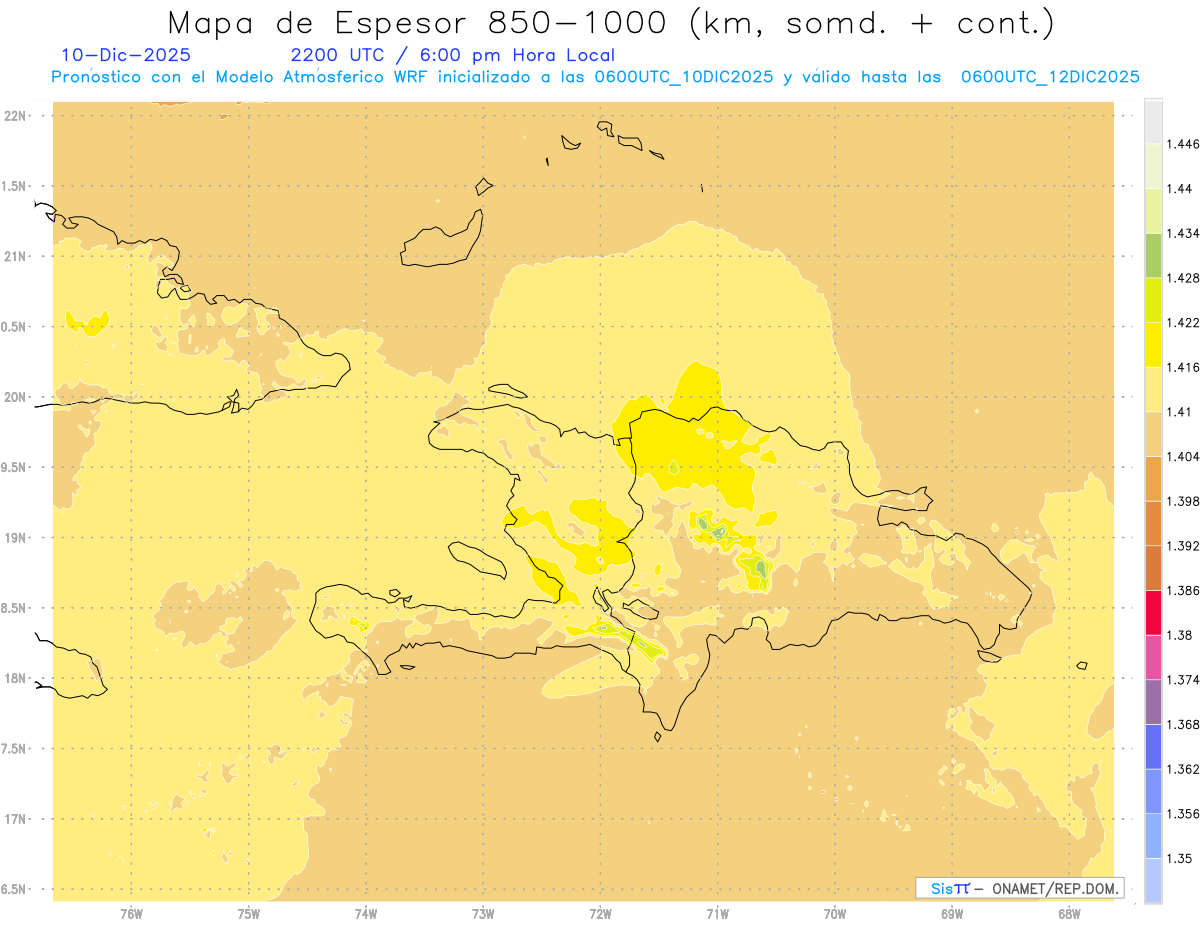Click the legend value "1.404"
Screen dimensions: 1200x927
pos(1185,456)
